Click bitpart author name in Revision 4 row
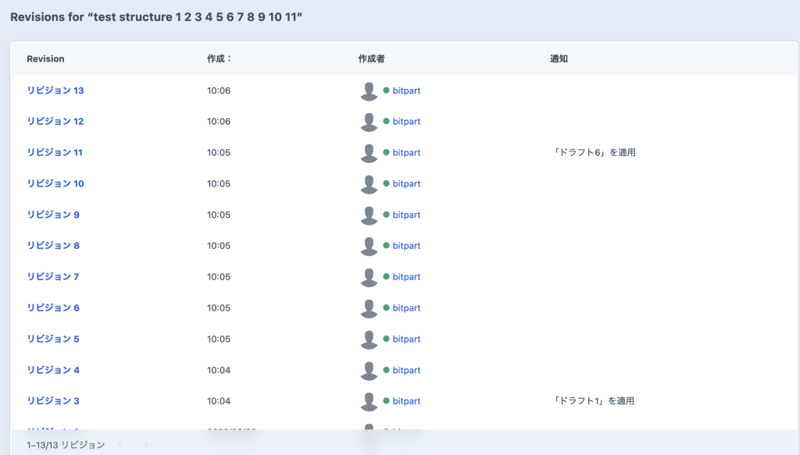This screenshot has height=455, width=800. click(x=406, y=370)
